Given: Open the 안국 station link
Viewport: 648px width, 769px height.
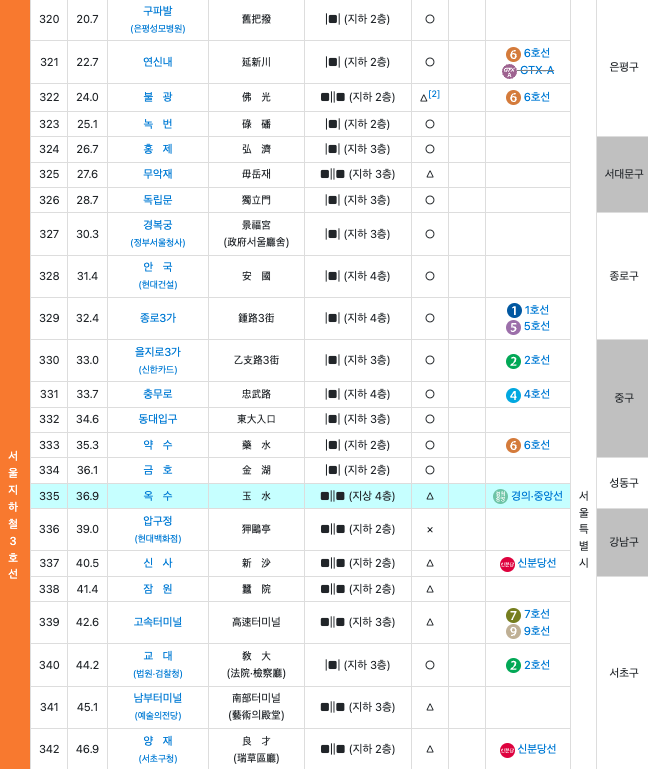Looking at the screenshot, I should pyautogui.click(x=157, y=267).
